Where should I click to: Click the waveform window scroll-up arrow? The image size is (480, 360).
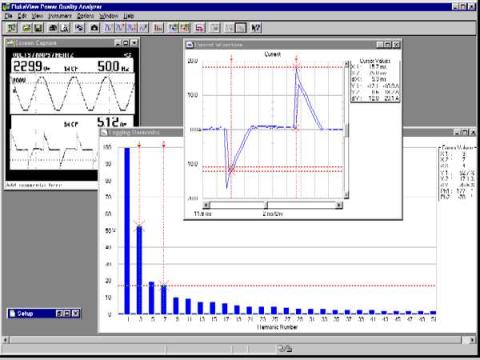[x=347, y=64]
